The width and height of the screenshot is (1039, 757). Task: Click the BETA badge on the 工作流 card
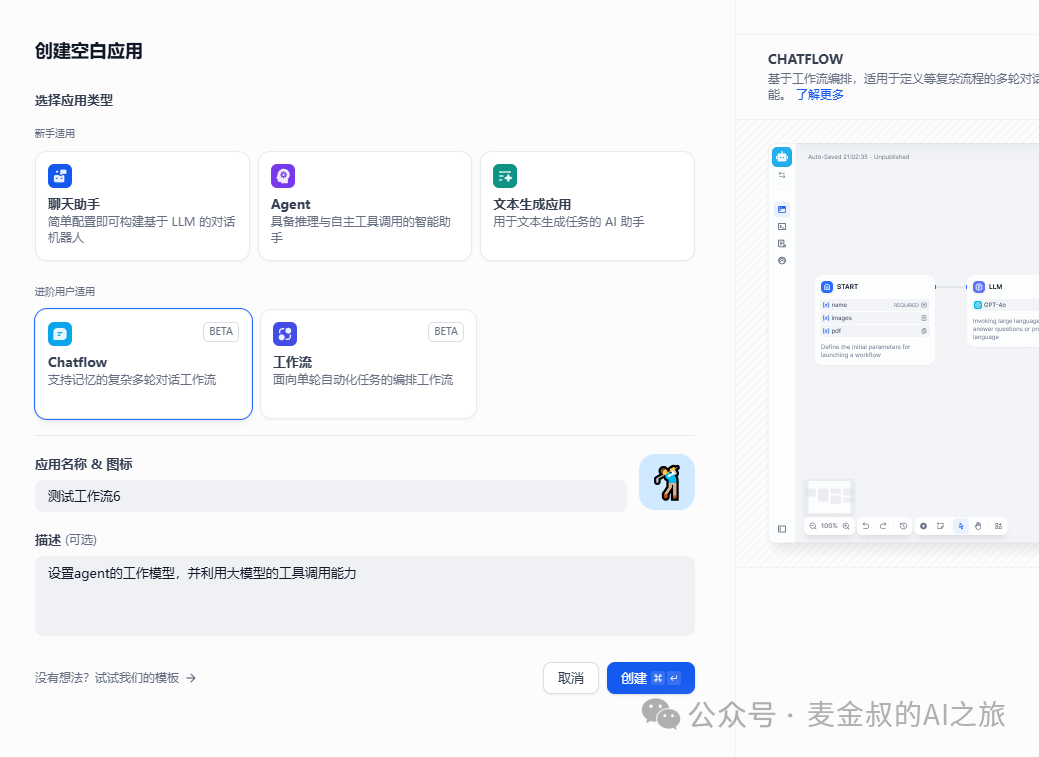coord(446,331)
